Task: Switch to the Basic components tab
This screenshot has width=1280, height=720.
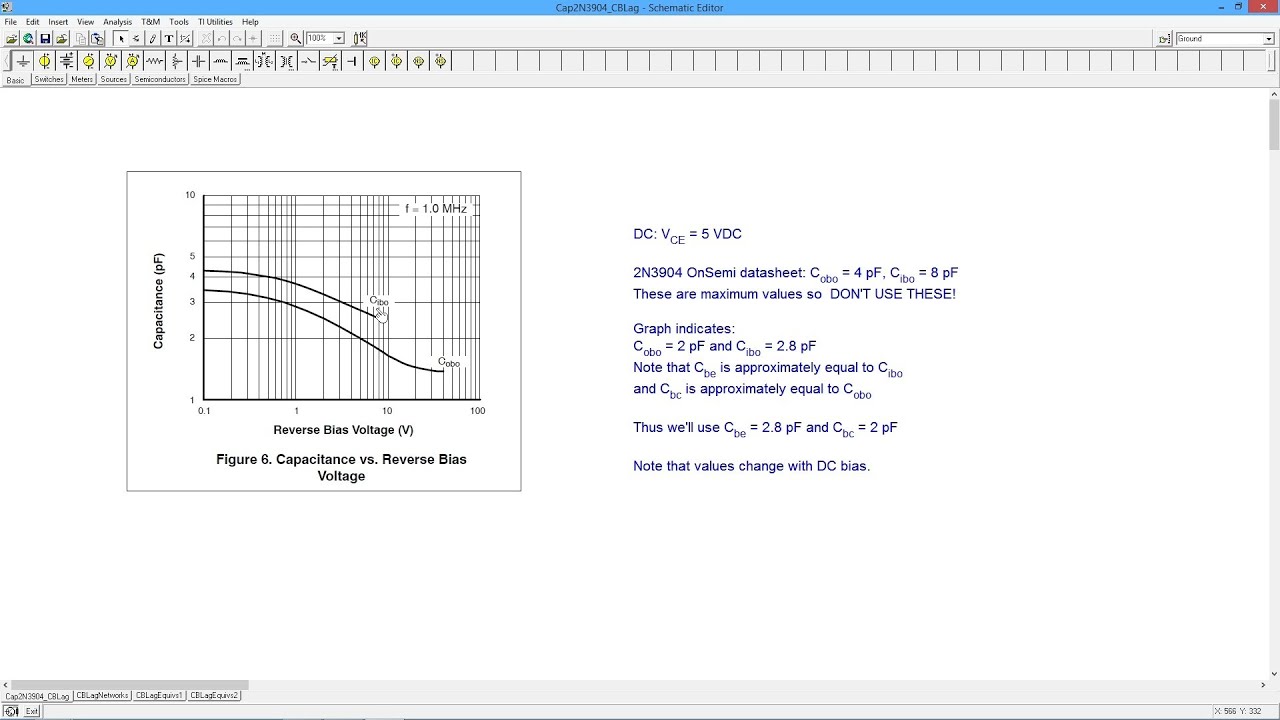Action: [15, 79]
